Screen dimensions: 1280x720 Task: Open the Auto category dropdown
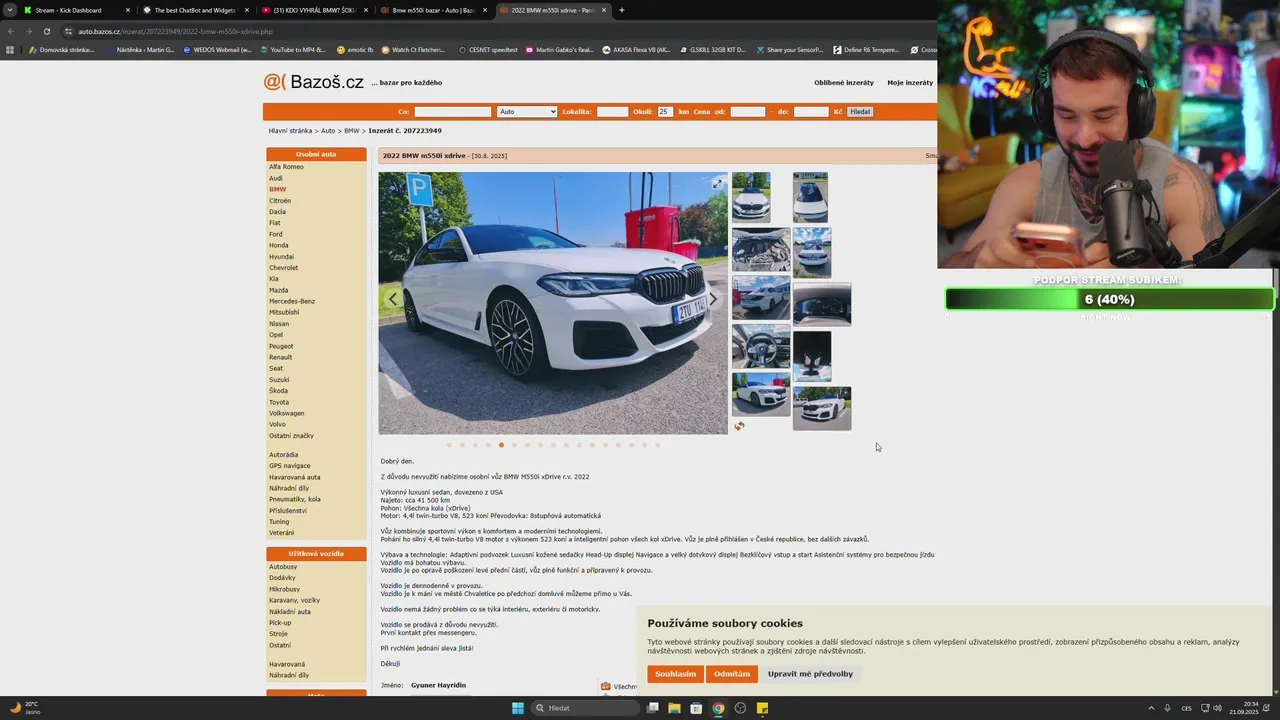(x=527, y=112)
